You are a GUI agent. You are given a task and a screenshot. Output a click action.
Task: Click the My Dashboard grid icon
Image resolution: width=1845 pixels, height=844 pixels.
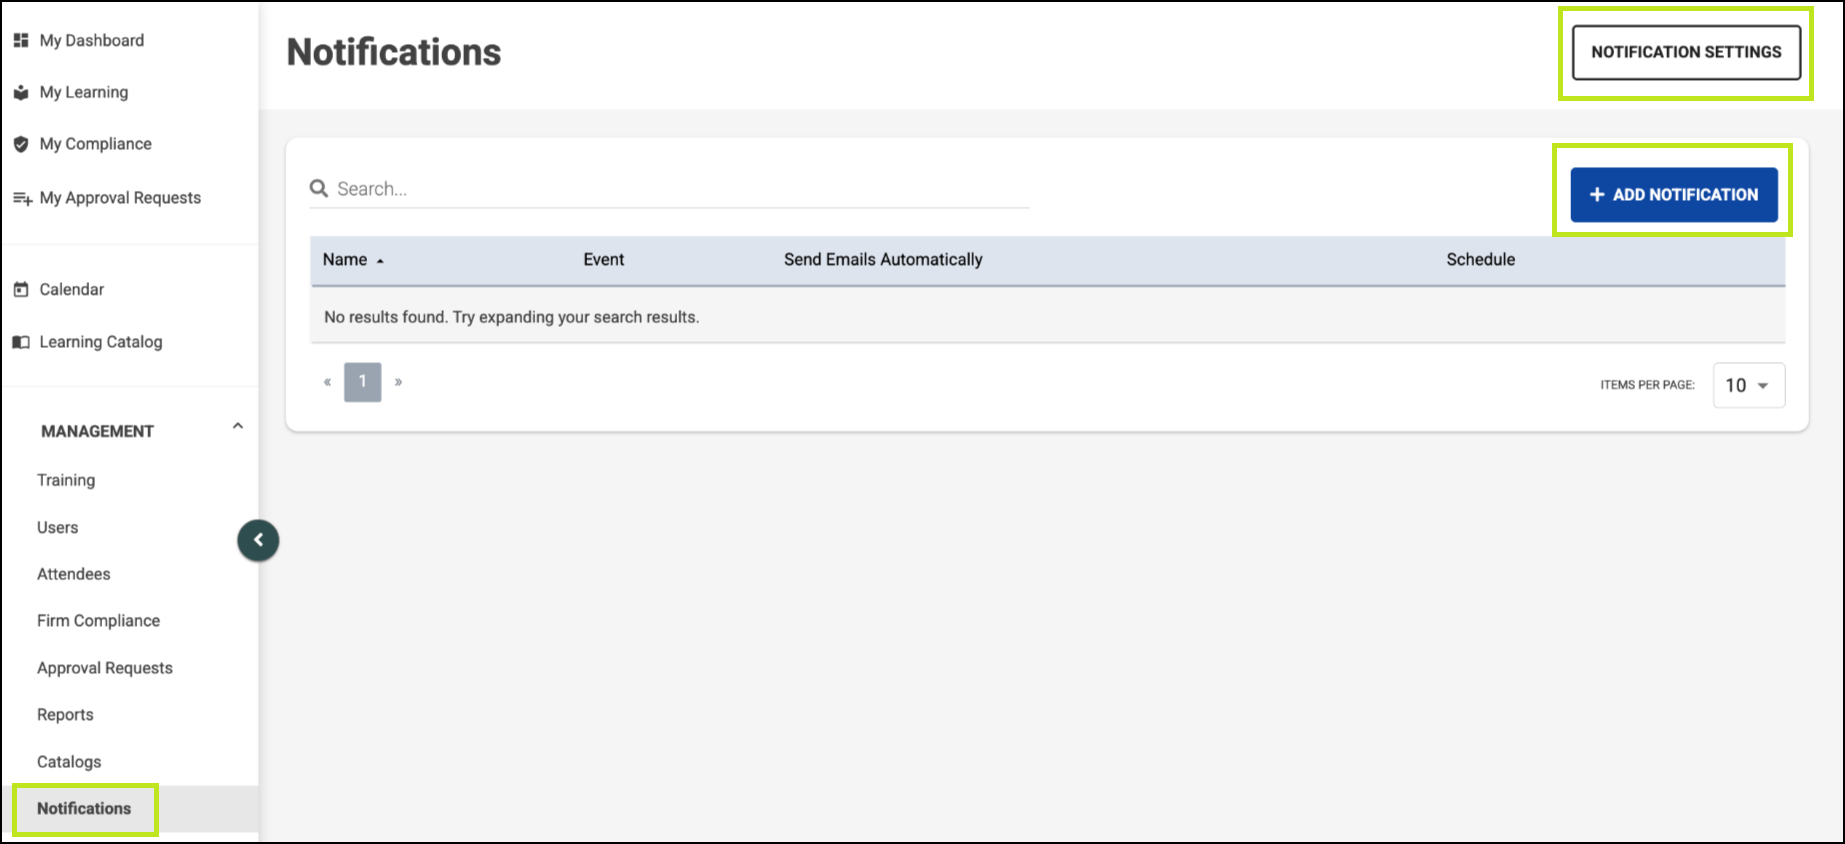pos(21,41)
